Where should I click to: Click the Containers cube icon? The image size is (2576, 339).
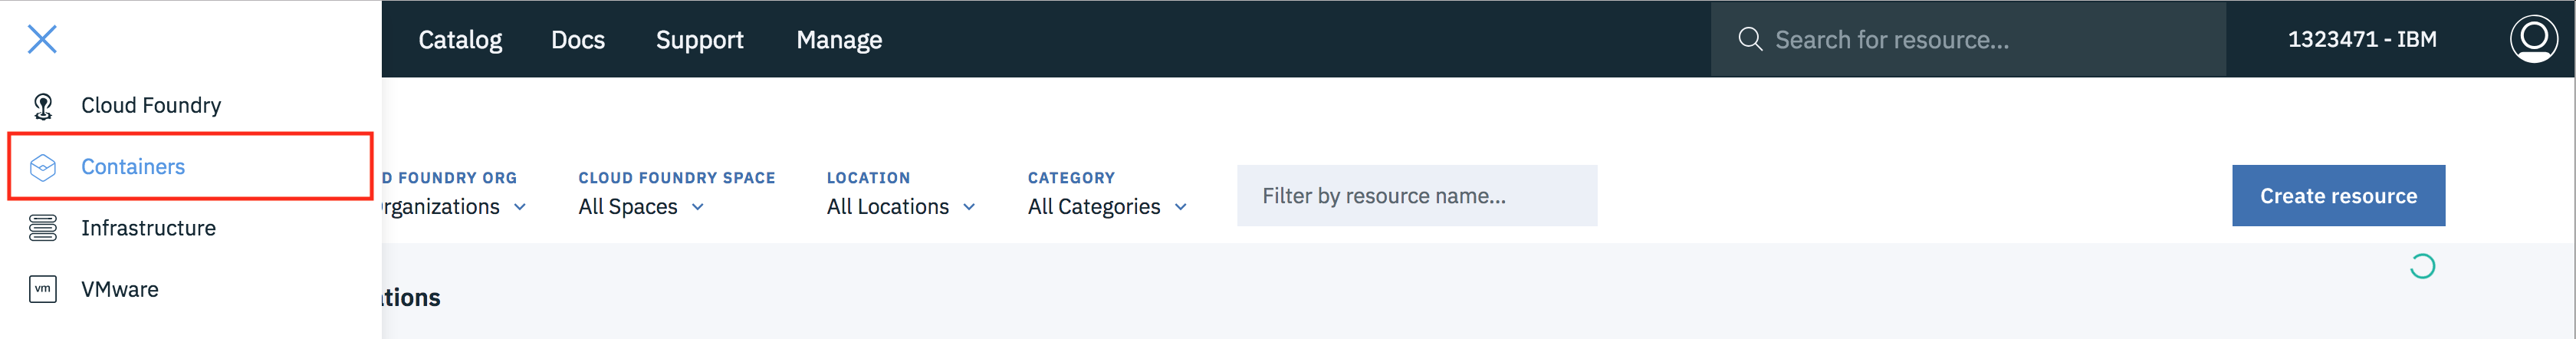pyautogui.click(x=43, y=167)
